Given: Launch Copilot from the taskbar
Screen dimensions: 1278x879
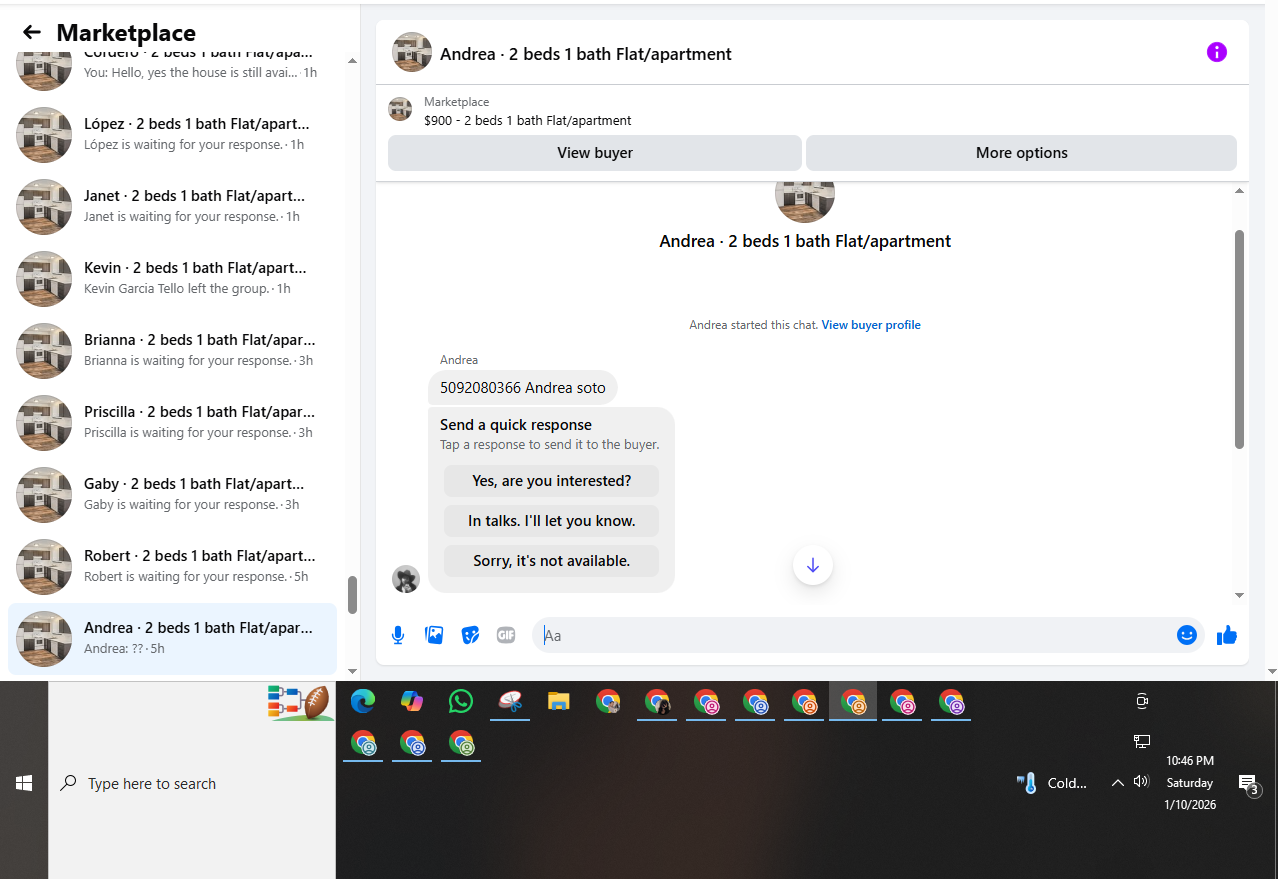Looking at the screenshot, I should (x=412, y=702).
